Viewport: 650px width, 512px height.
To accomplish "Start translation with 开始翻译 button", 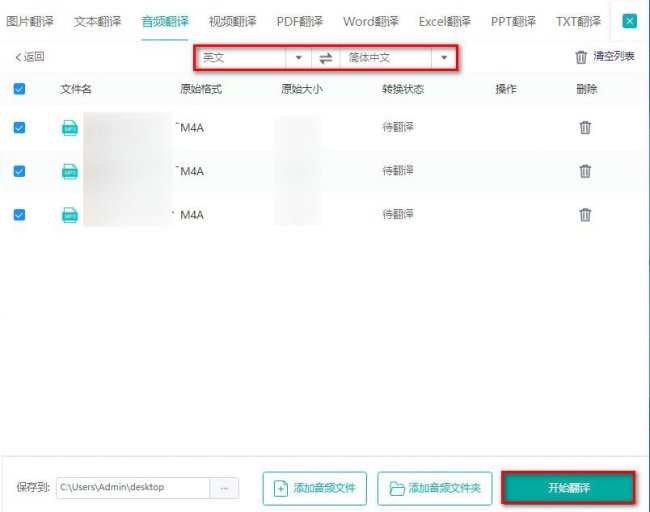I will tap(568, 488).
